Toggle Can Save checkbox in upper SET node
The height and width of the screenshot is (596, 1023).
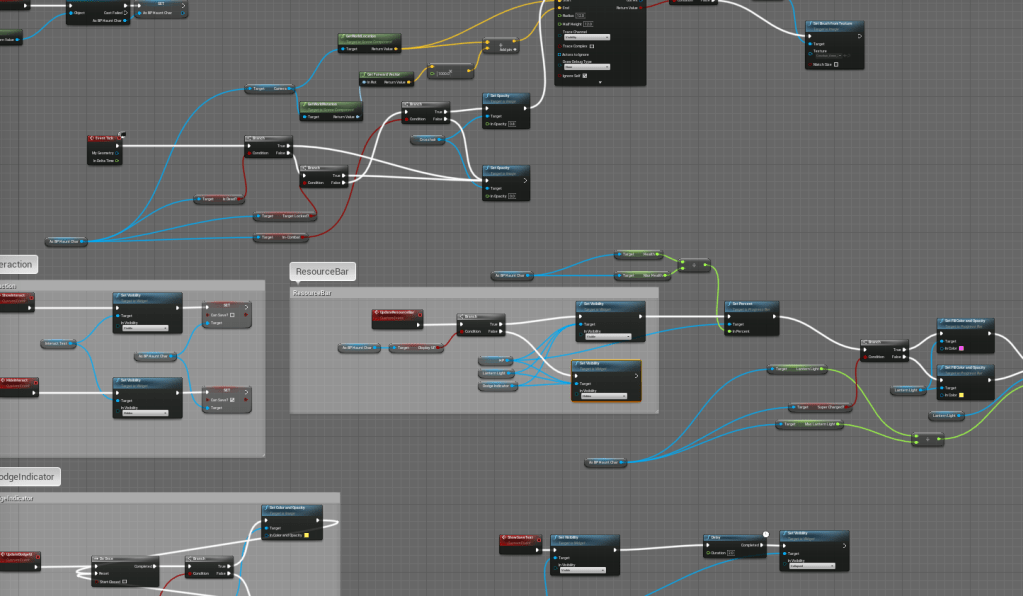click(x=232, y=313)
